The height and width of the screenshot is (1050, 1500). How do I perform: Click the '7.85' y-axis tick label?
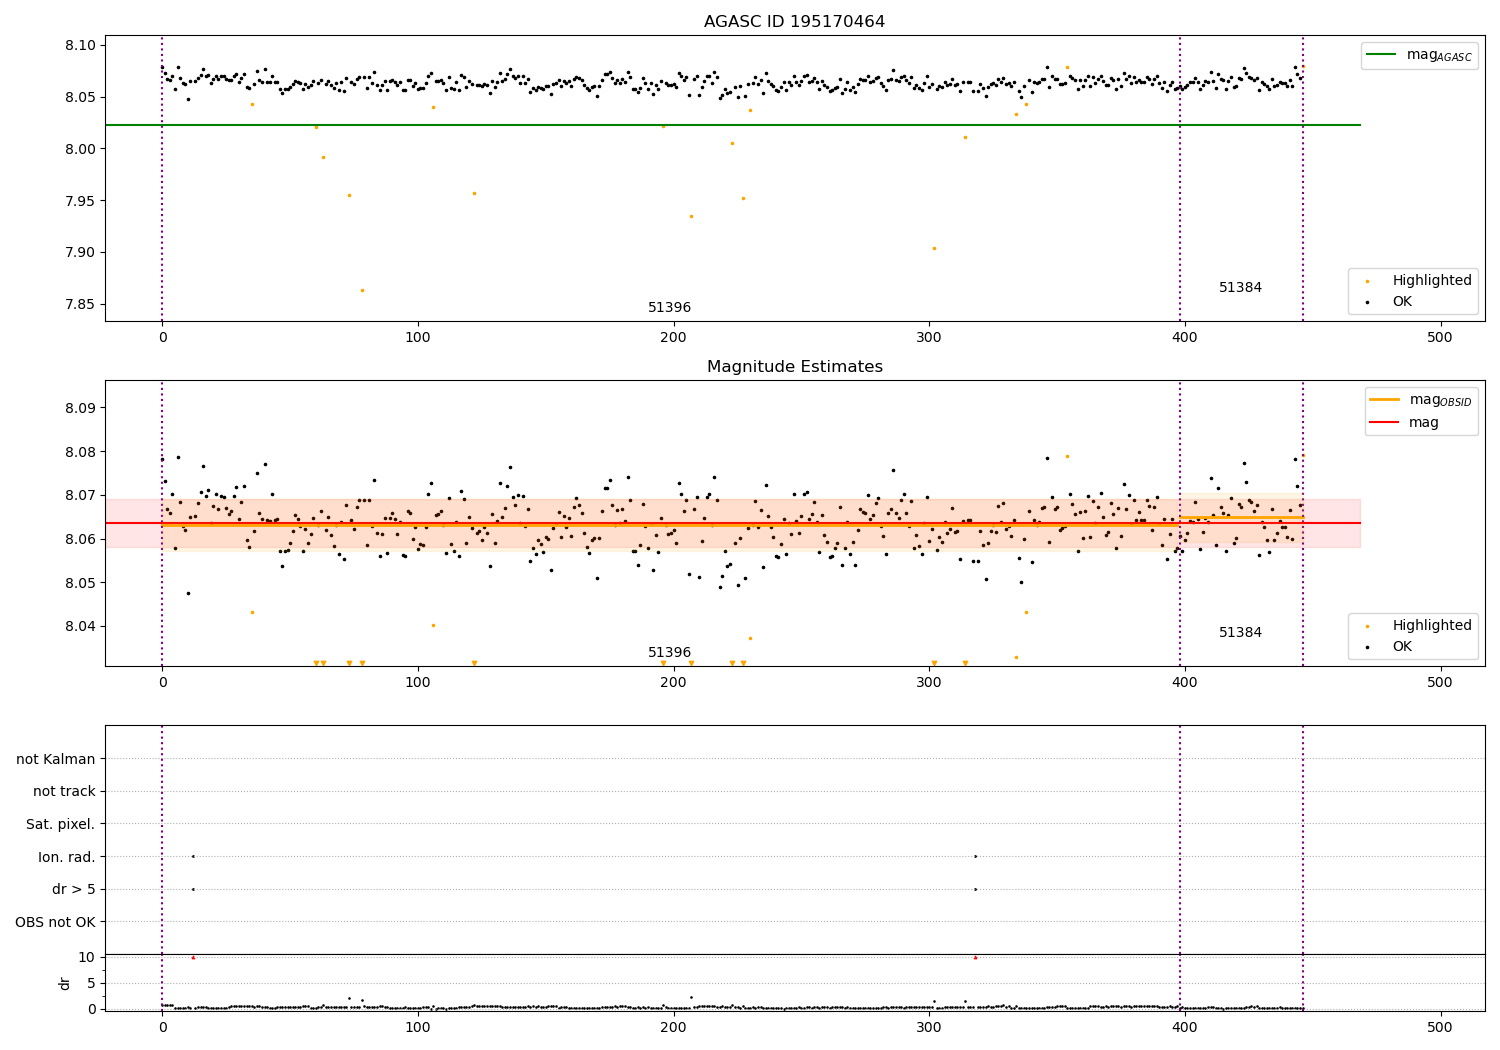click(x=81, y=305)
